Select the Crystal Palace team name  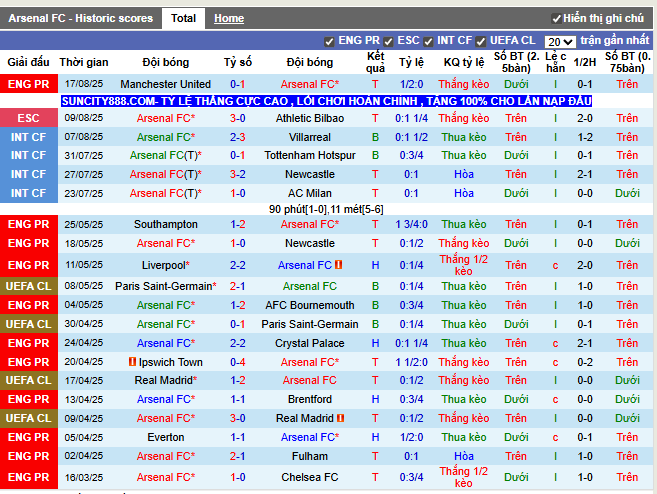point(310,343)
